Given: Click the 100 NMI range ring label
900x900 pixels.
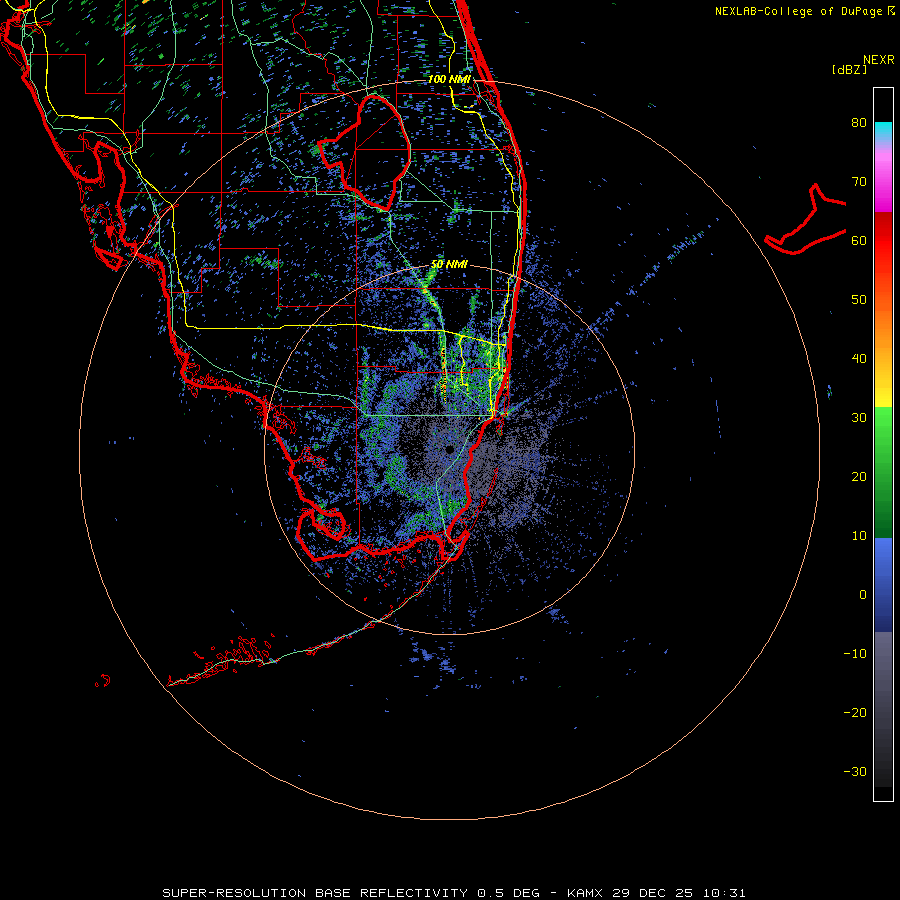Looking at the screenshot, I should point(449,79).
